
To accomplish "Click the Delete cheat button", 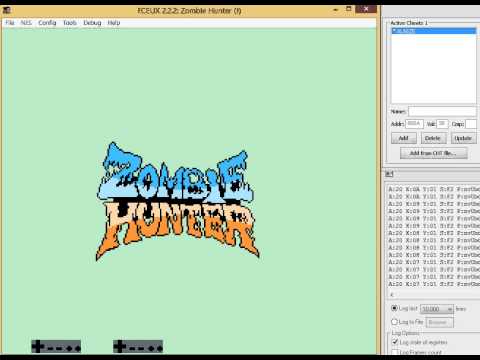I will [x=433, y=138].
